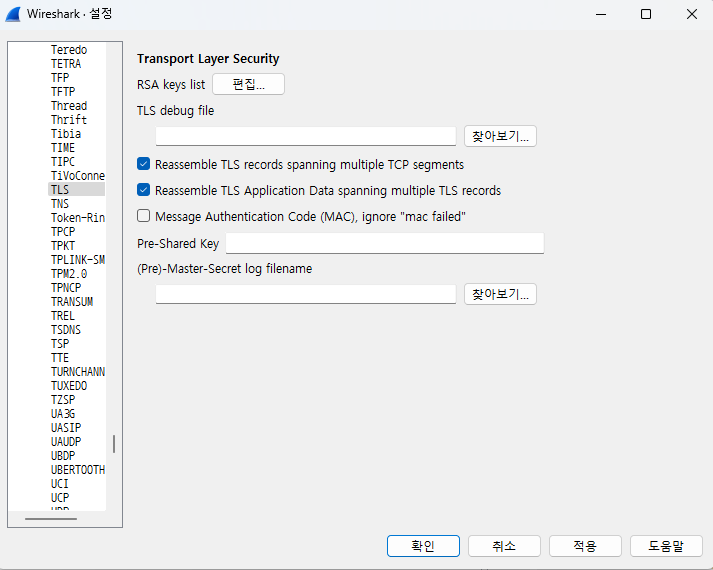Select TPM2.0 protocol
This screenshot has height=570, width=713.
pyautogui.click(x=69, y=274)
